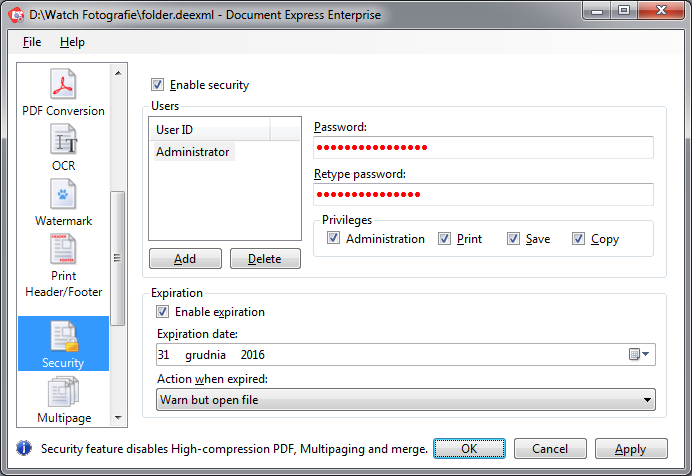Image resolution: width=692 pixels, height=476 pixels.
Task: Open the expiration date calendar dropdown
Action: (x=639, y=354)
